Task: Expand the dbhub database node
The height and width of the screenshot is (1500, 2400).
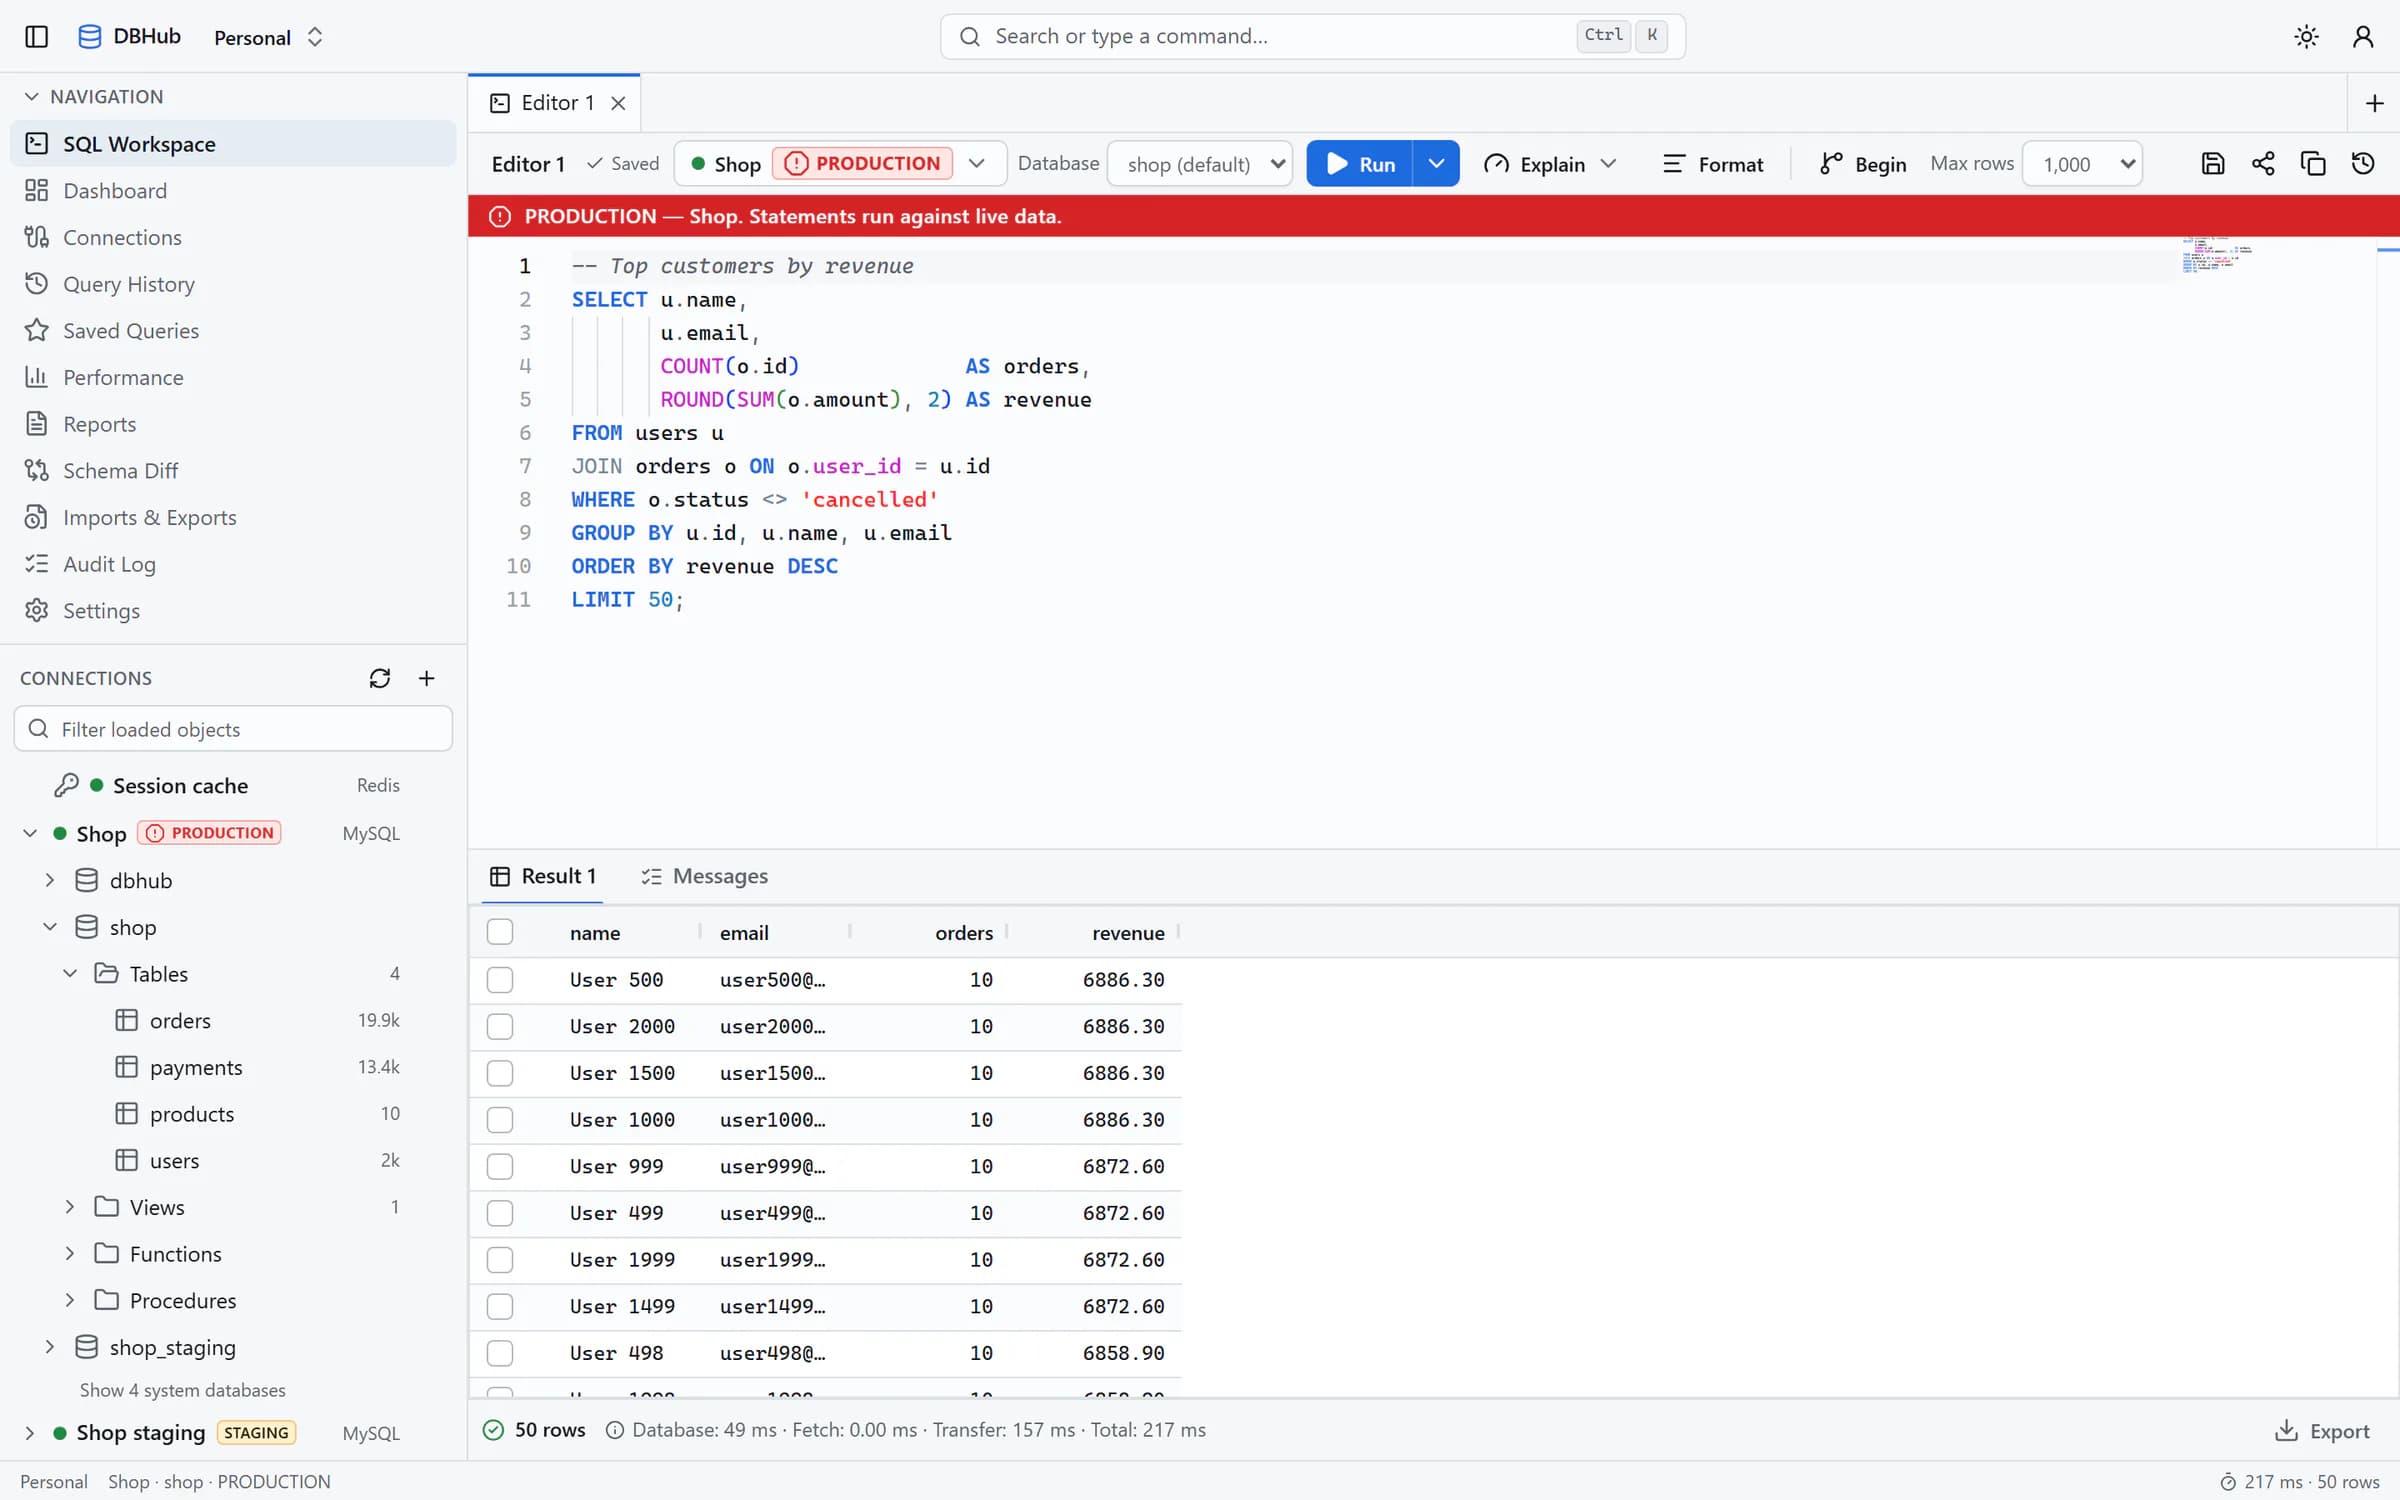Action: pos(50,880)
